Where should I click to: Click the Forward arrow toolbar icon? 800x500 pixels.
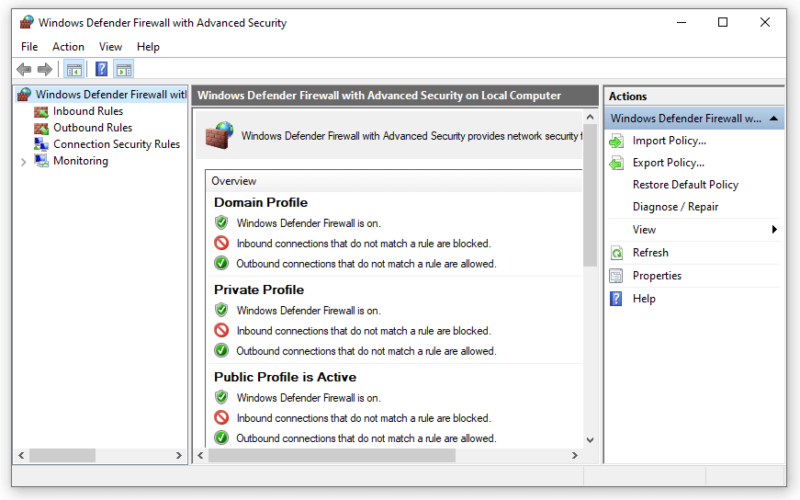[x=45, y=69]
